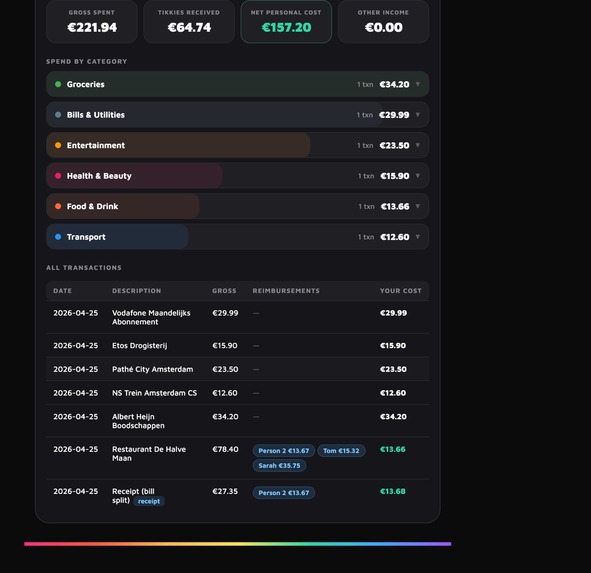The width and height of the screenshot is (591, 573).
Task: Click the Groceries category label
Action: [x=86, y=84]
